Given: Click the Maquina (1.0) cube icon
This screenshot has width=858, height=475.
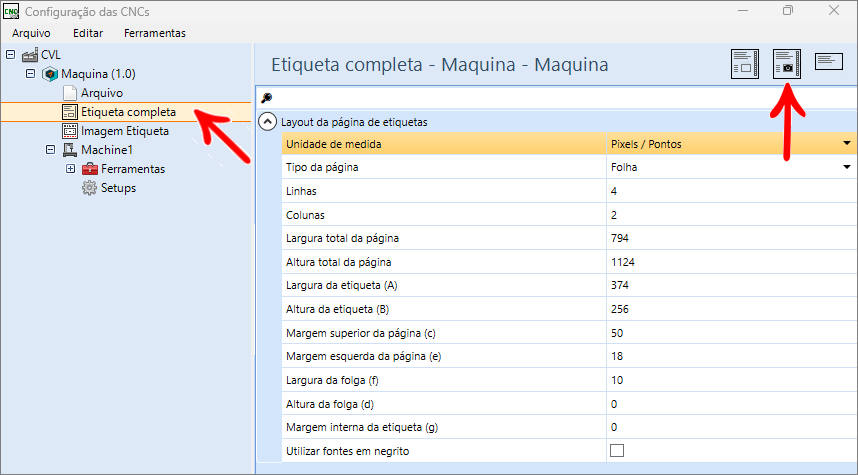Looking at the screenshot, I should point(50,74).
